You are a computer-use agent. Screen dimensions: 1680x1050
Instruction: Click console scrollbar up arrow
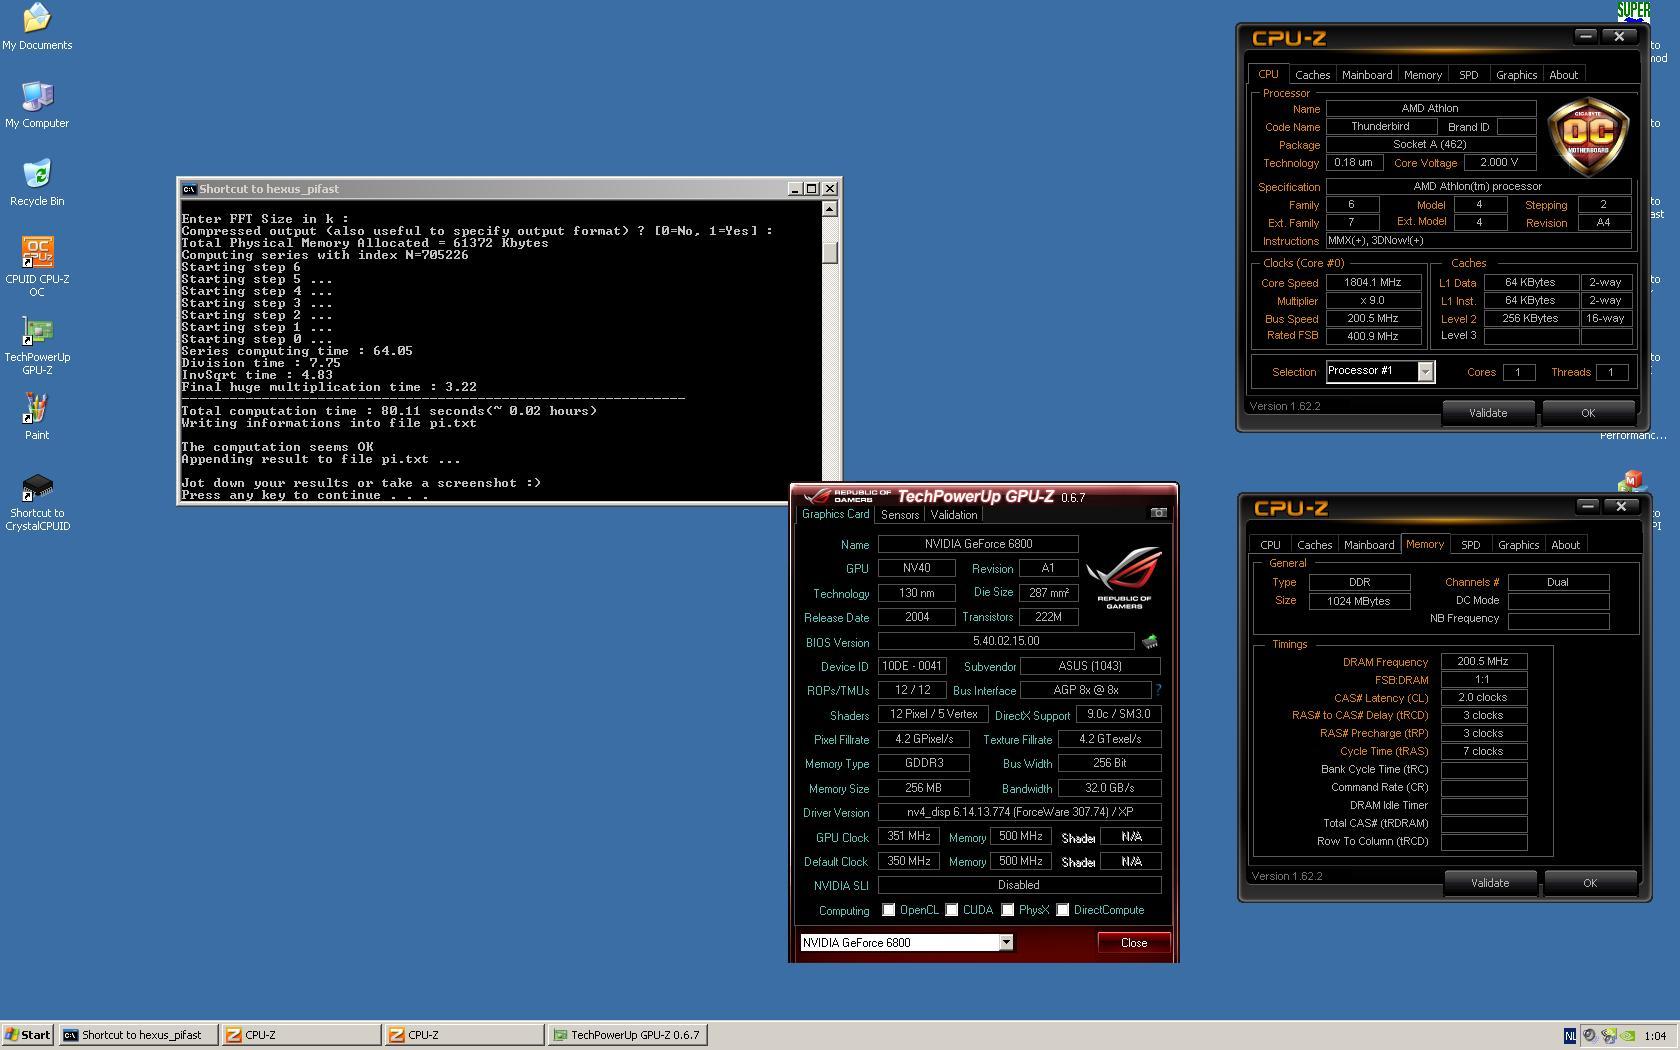829,209
